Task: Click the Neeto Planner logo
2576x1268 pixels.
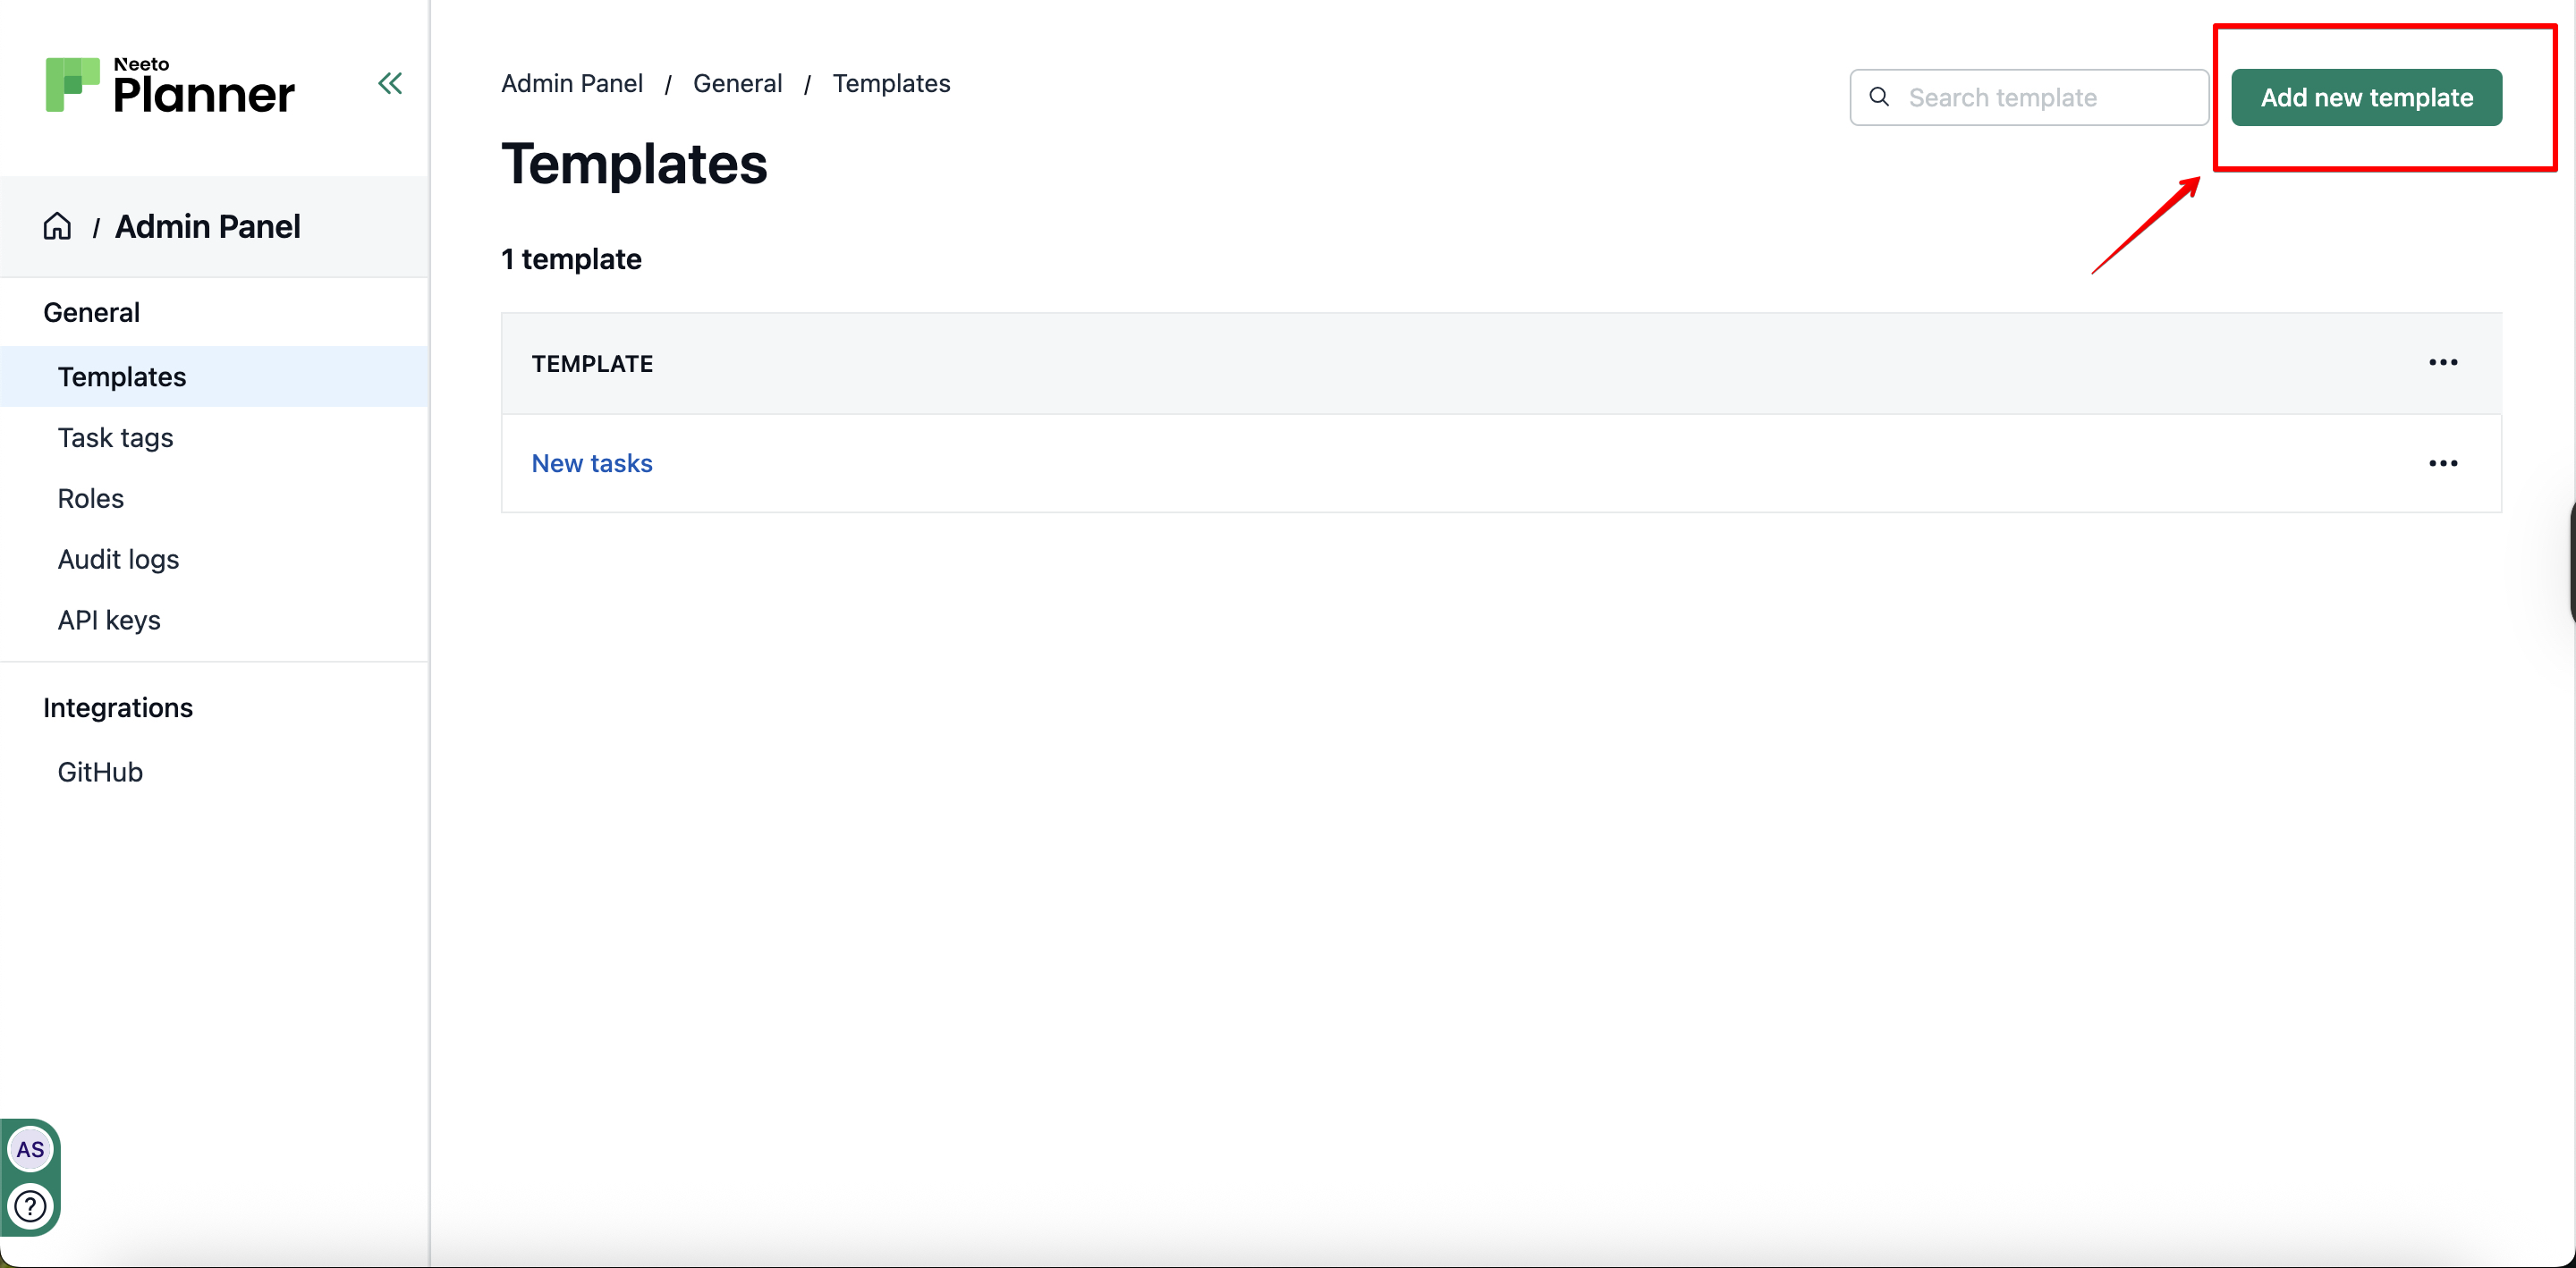Action: [x=170, y=85]
